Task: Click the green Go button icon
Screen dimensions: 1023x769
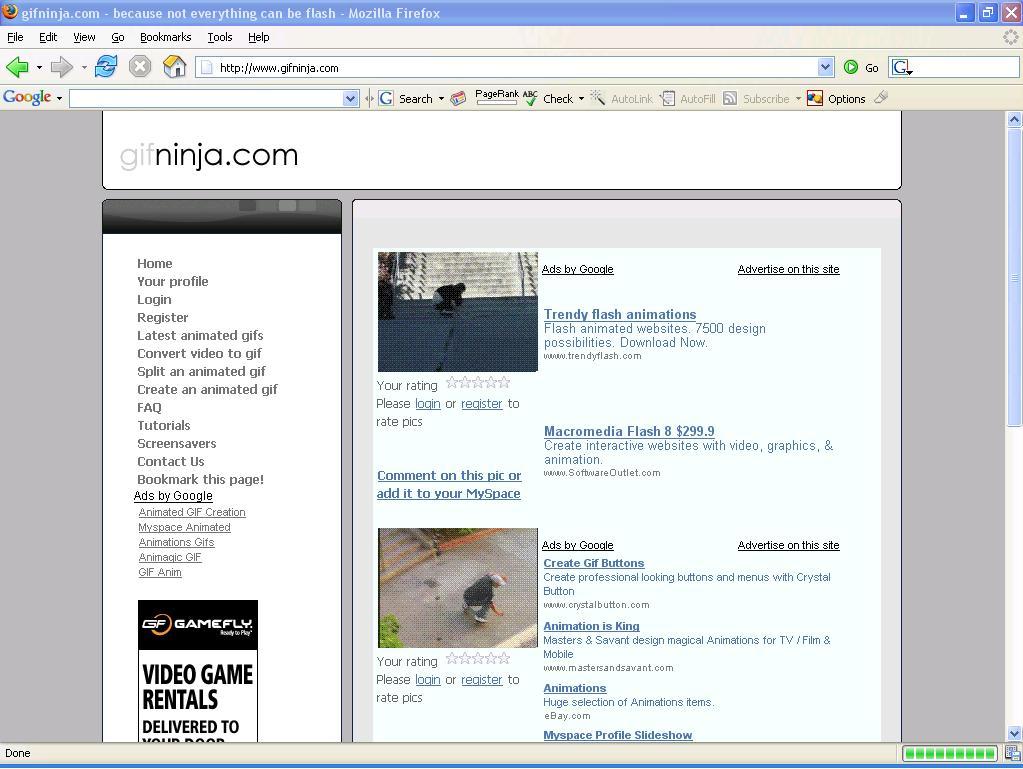Action: 851,67
